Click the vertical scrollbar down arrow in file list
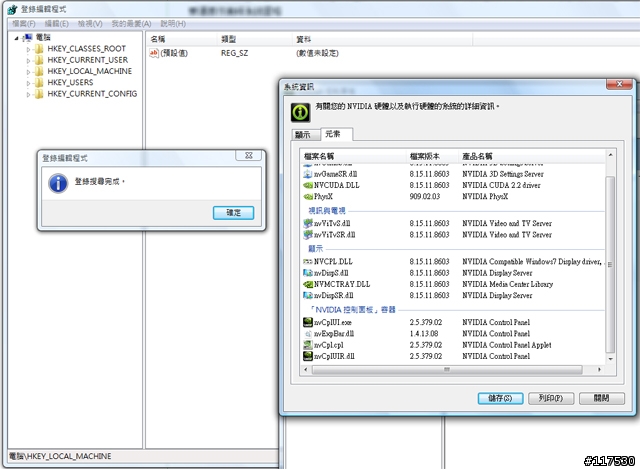This screenshot has height=469, width=640. (x=611, y=360)
